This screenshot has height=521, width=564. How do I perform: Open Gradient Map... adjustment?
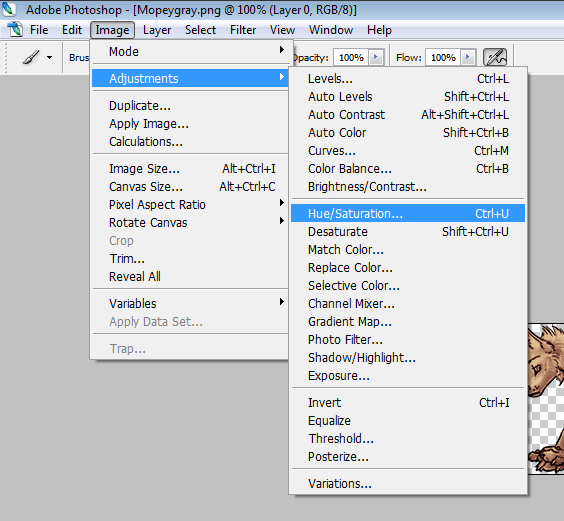pos(408,321)
